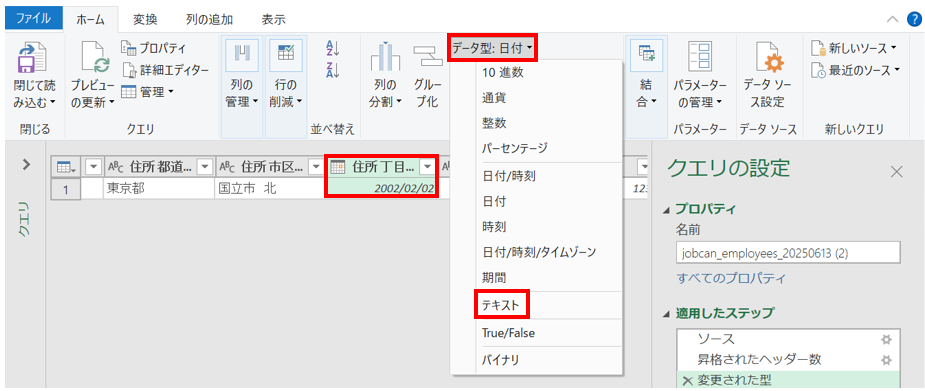
Task: Click the table icon in grid corner
Action: tap(65, 168)
